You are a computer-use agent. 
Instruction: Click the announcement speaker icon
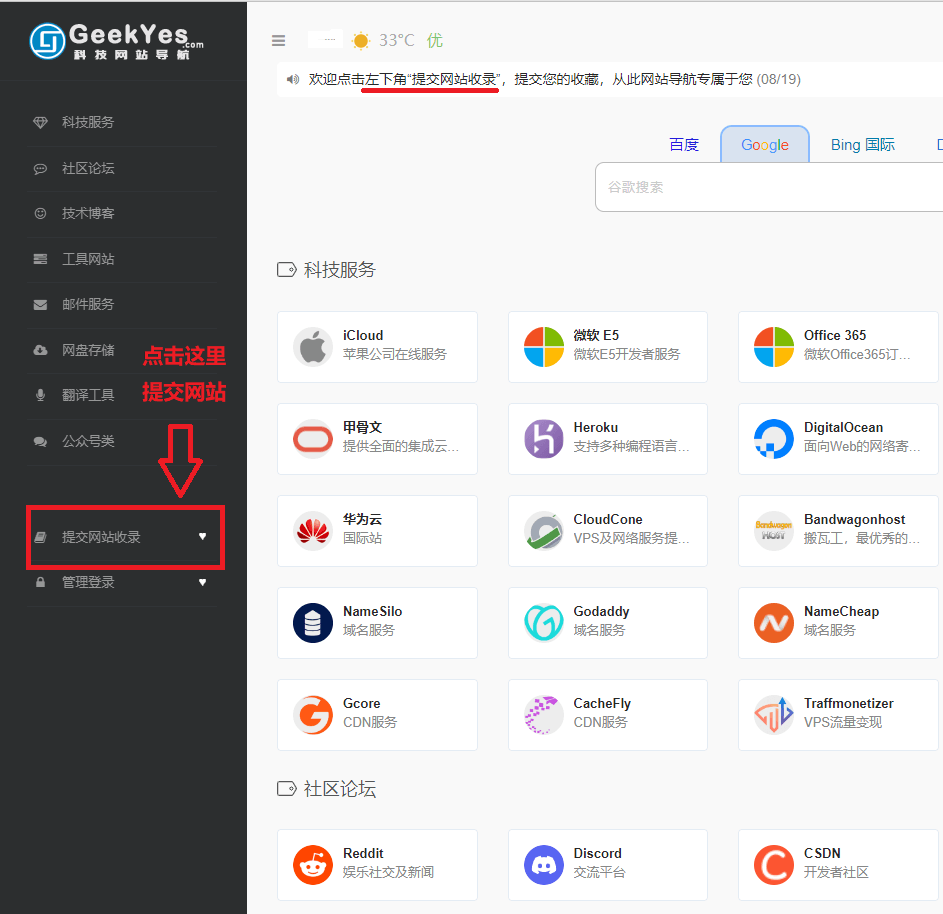pyautogui.click(x=293, y=79)
